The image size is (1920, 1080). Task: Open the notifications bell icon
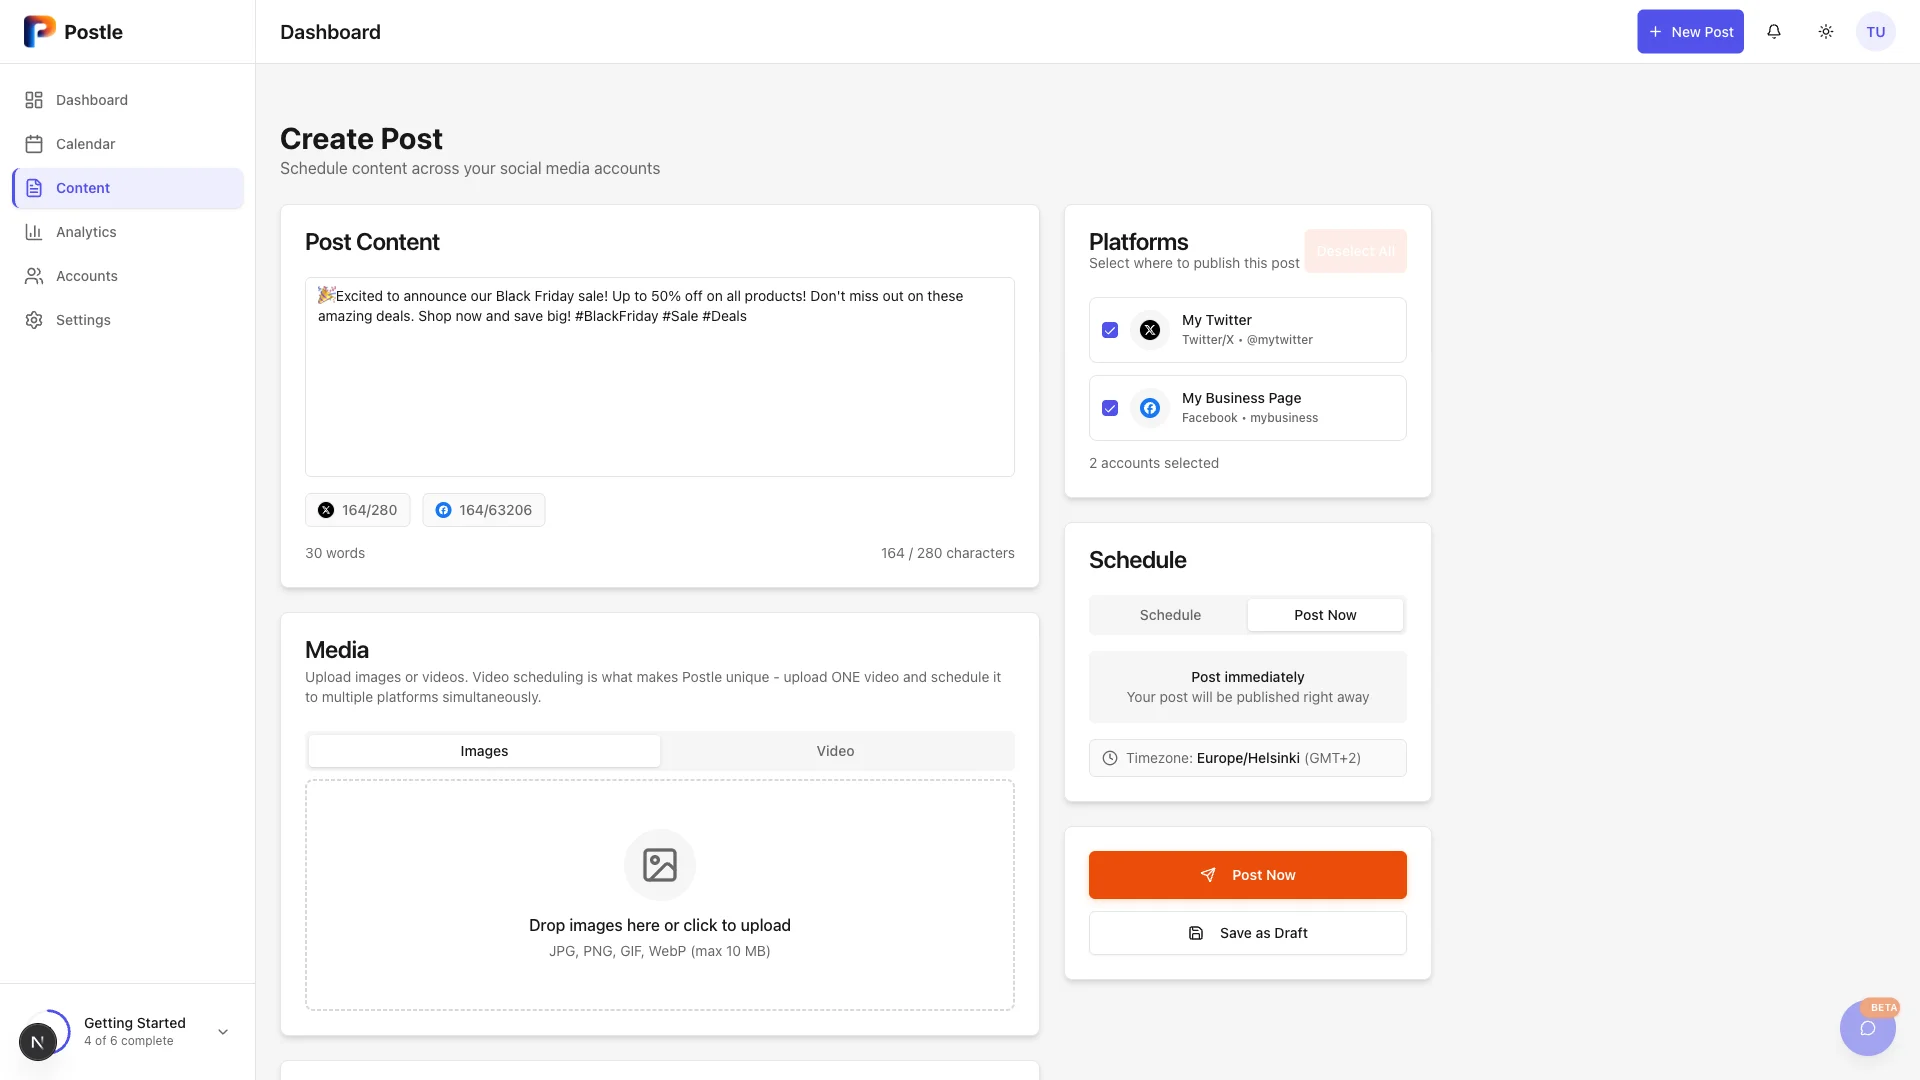(x=1775, y=31)
